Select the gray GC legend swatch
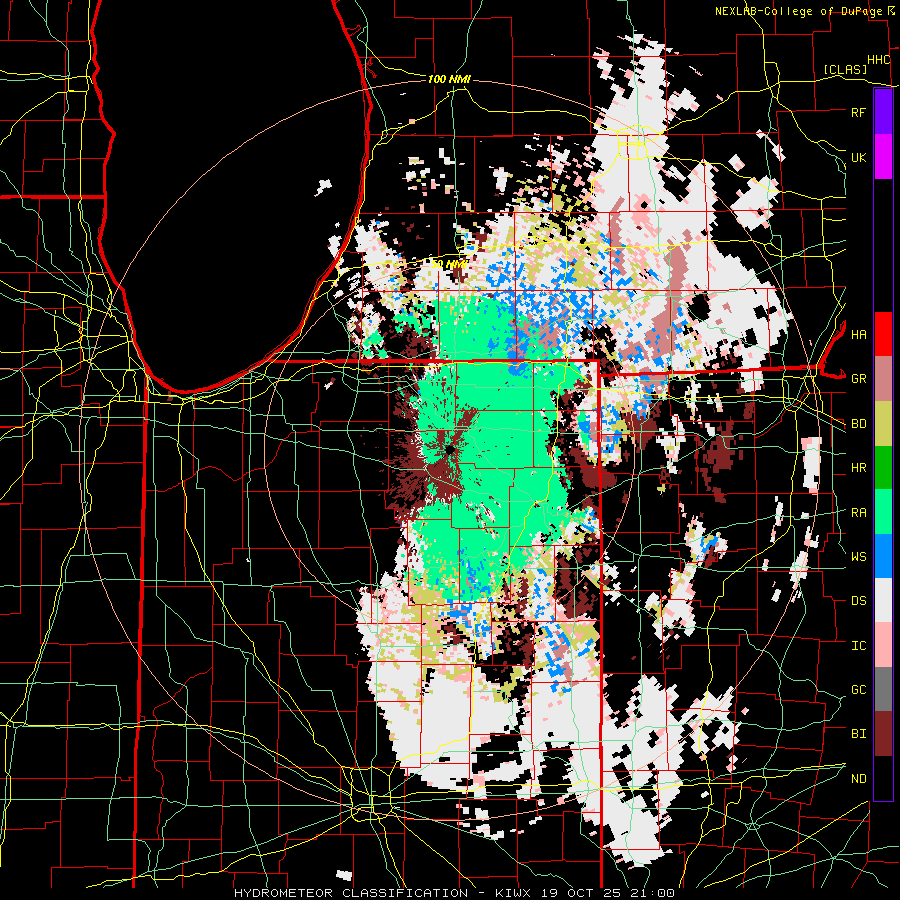900x900 pixels. 883,689
